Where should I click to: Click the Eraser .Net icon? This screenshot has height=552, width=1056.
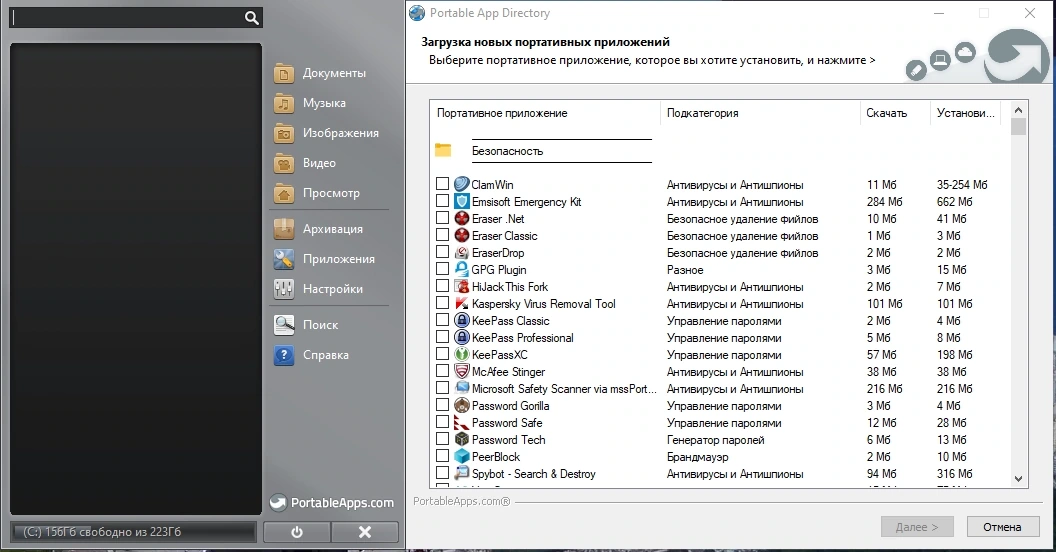(x=461, y=218)
